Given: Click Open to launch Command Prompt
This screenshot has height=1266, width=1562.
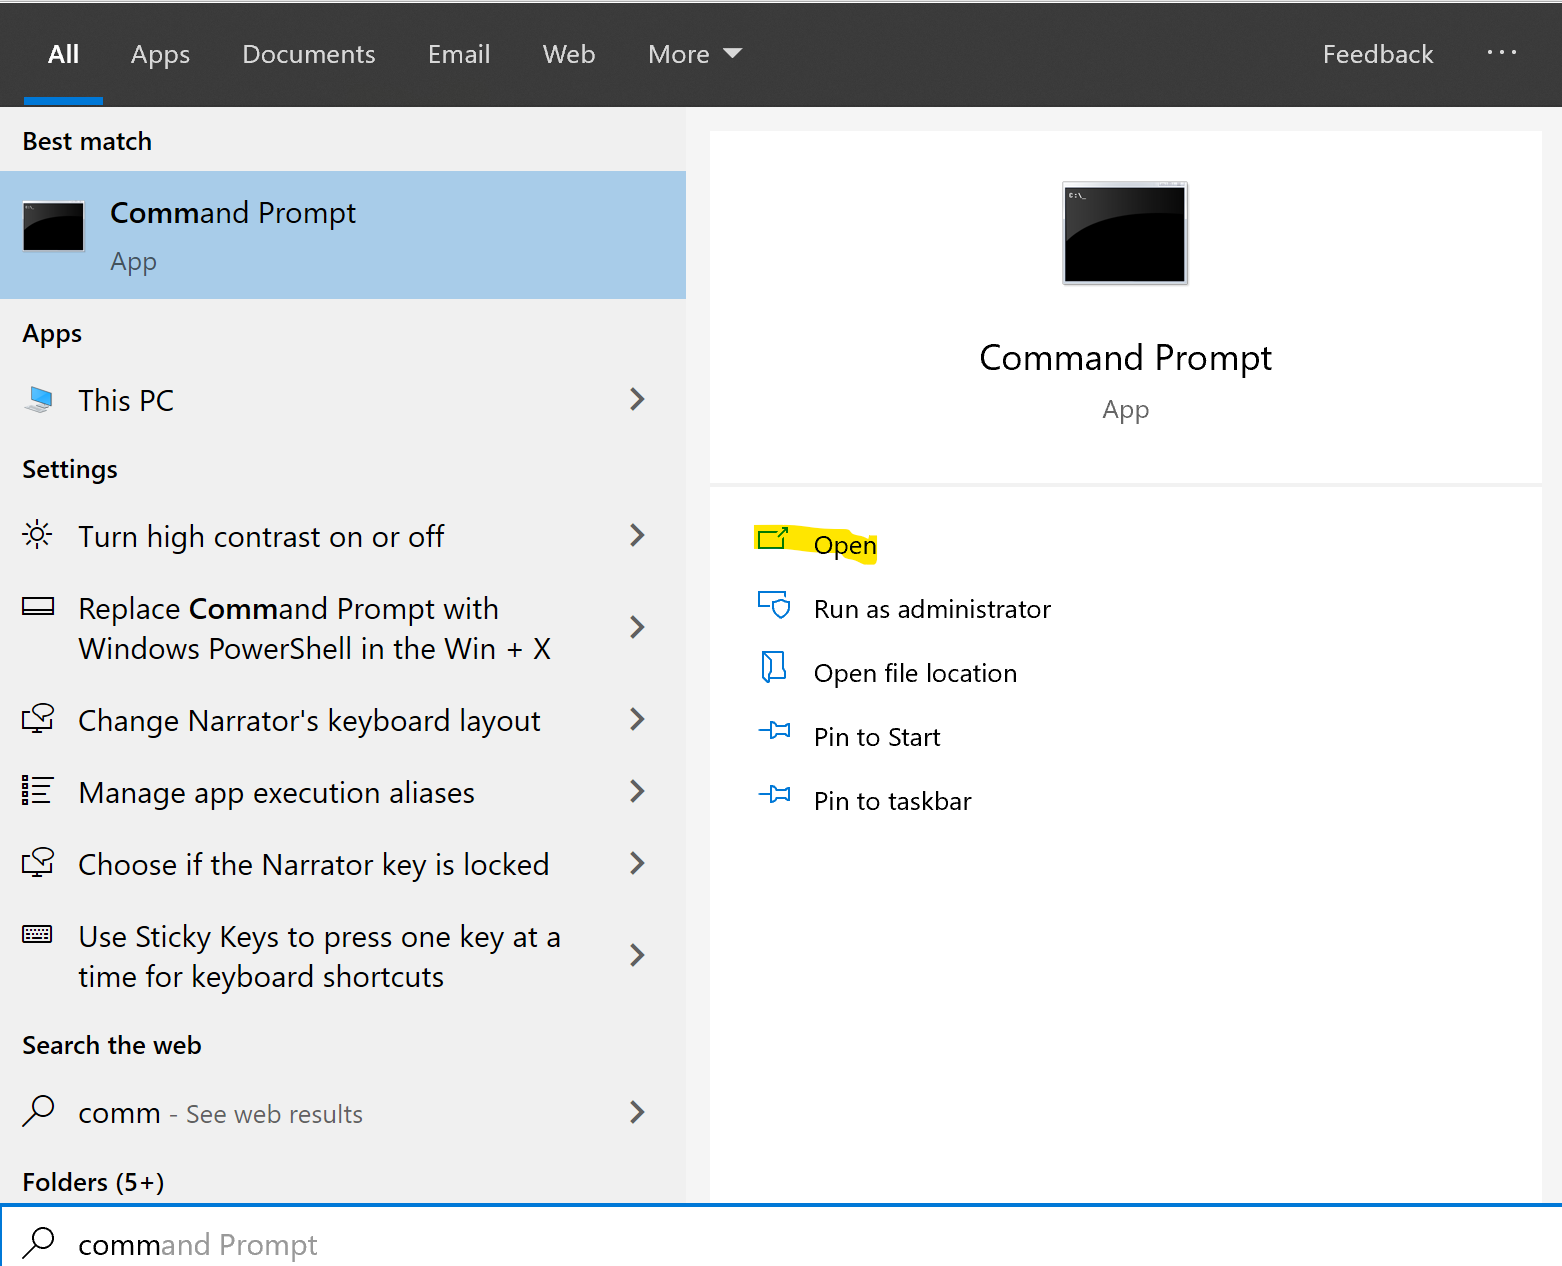Looking at the screenshot, I should 845,545.
